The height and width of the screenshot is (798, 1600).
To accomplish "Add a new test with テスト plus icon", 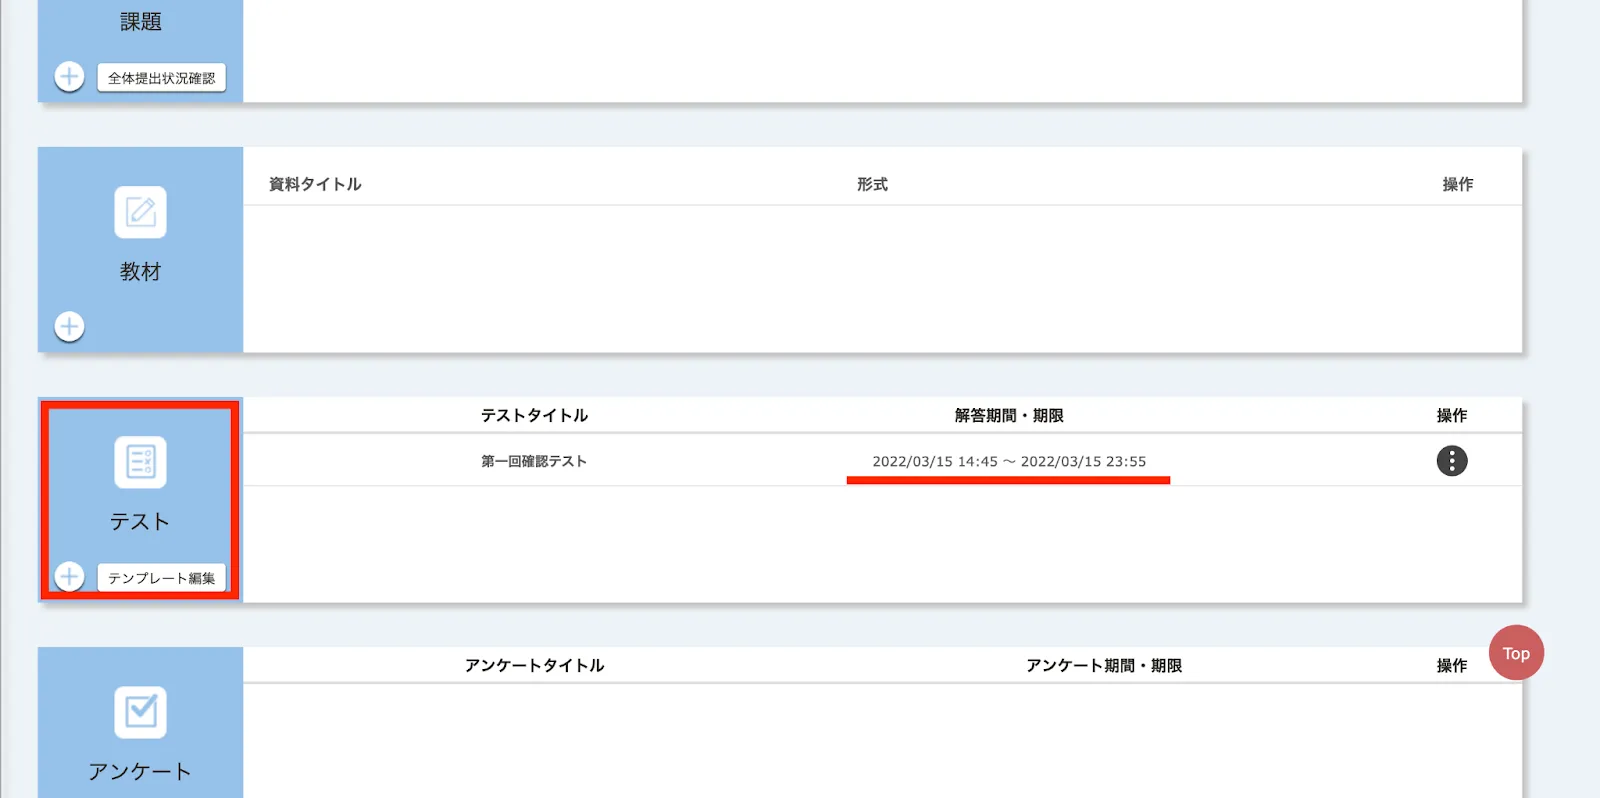I will (69, 577).
